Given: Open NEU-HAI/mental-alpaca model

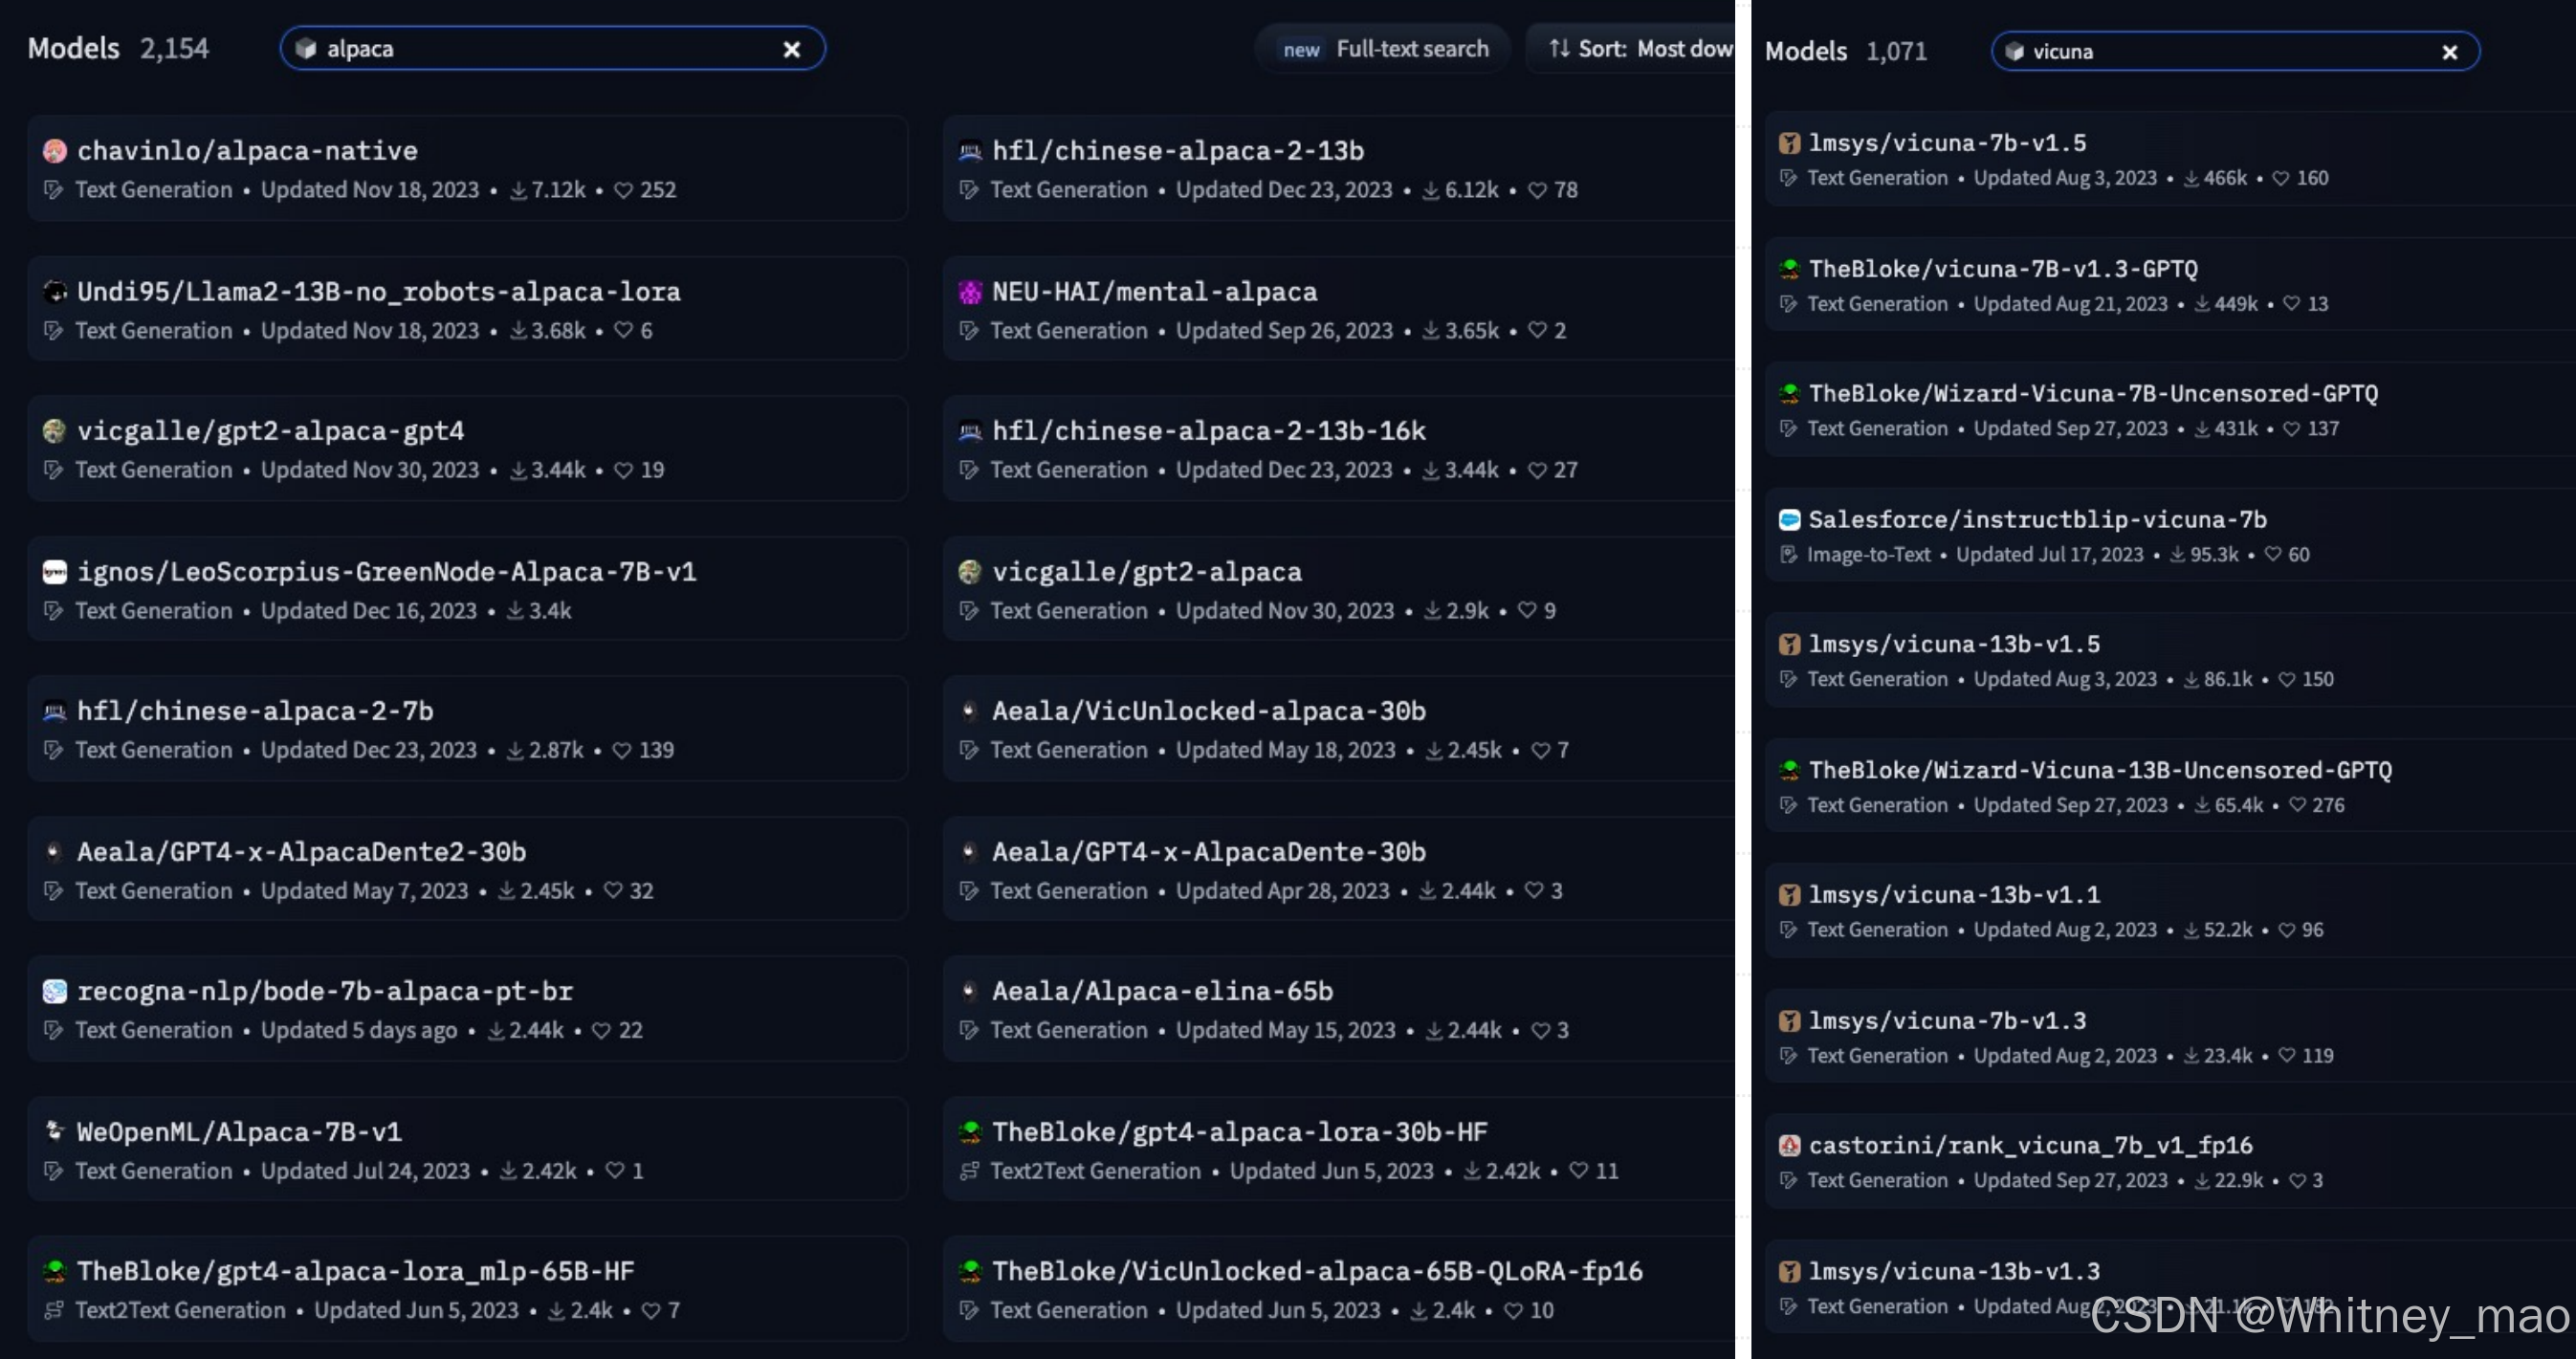Looking at the screenshot, I should click(x=1154, y=292).
